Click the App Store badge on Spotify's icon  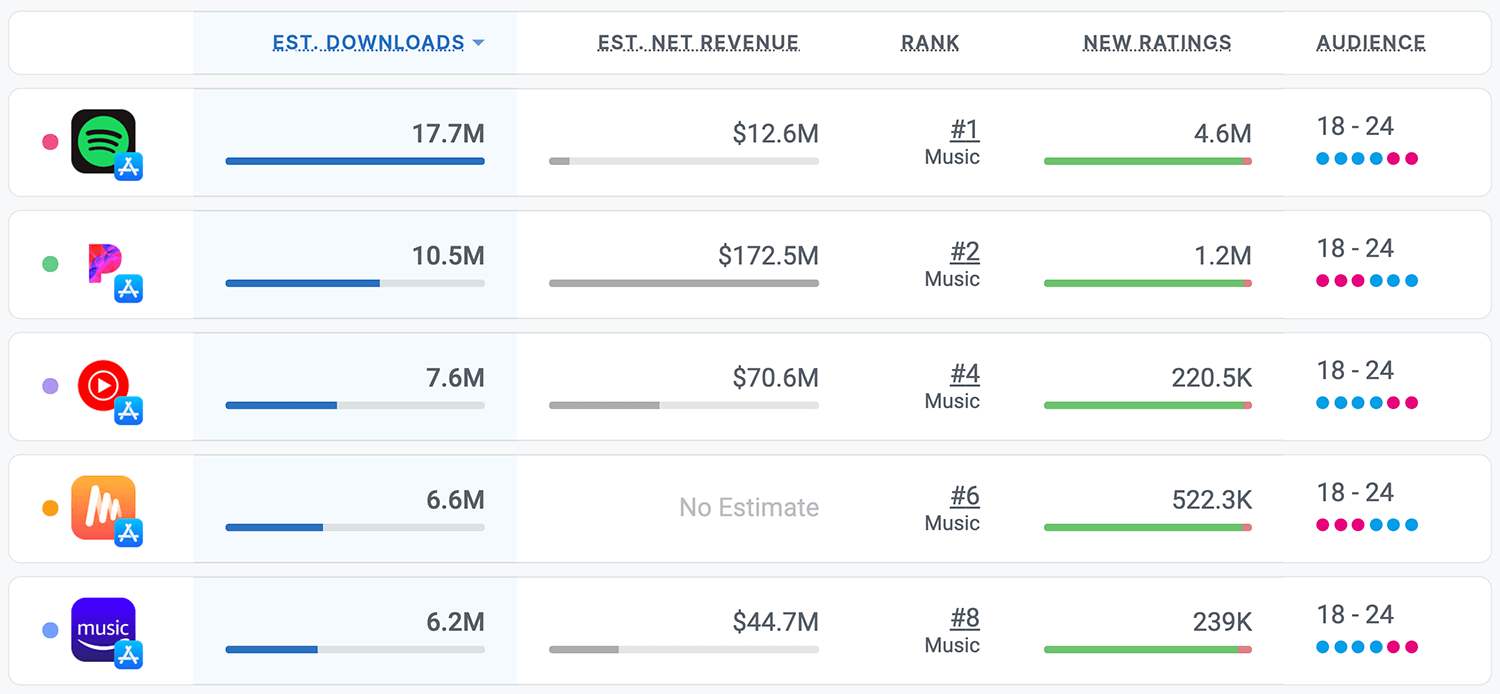(128, 167)
